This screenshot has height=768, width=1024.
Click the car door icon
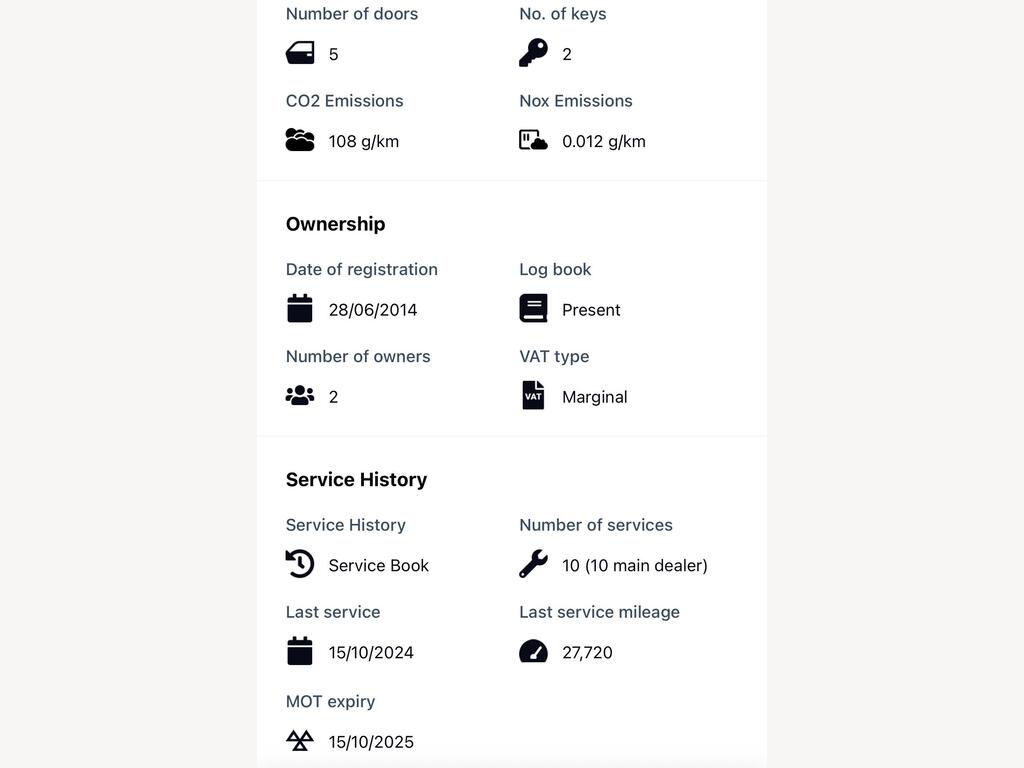[x=300, y=53]
